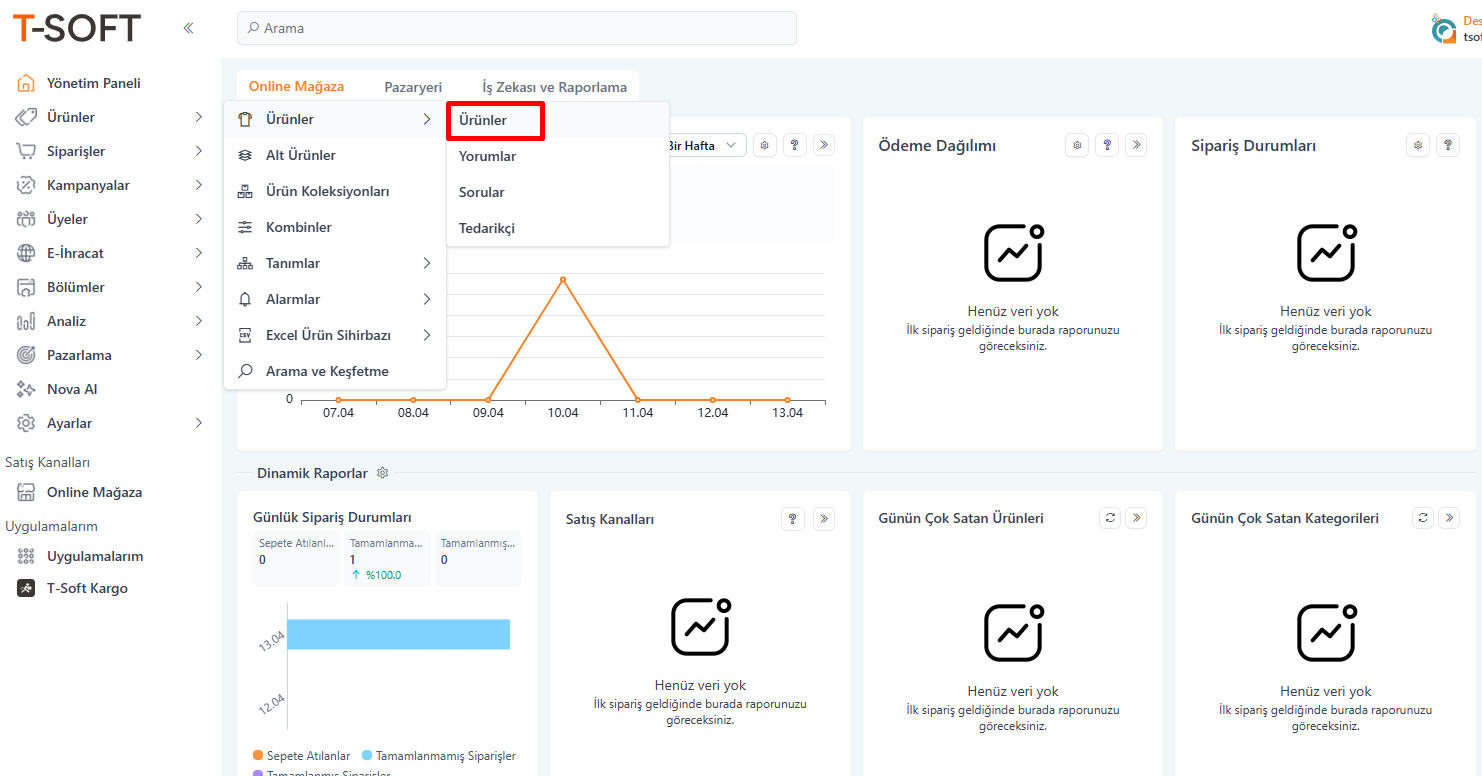Switch to the Pazaryeri tab

(x=413, y=87)
